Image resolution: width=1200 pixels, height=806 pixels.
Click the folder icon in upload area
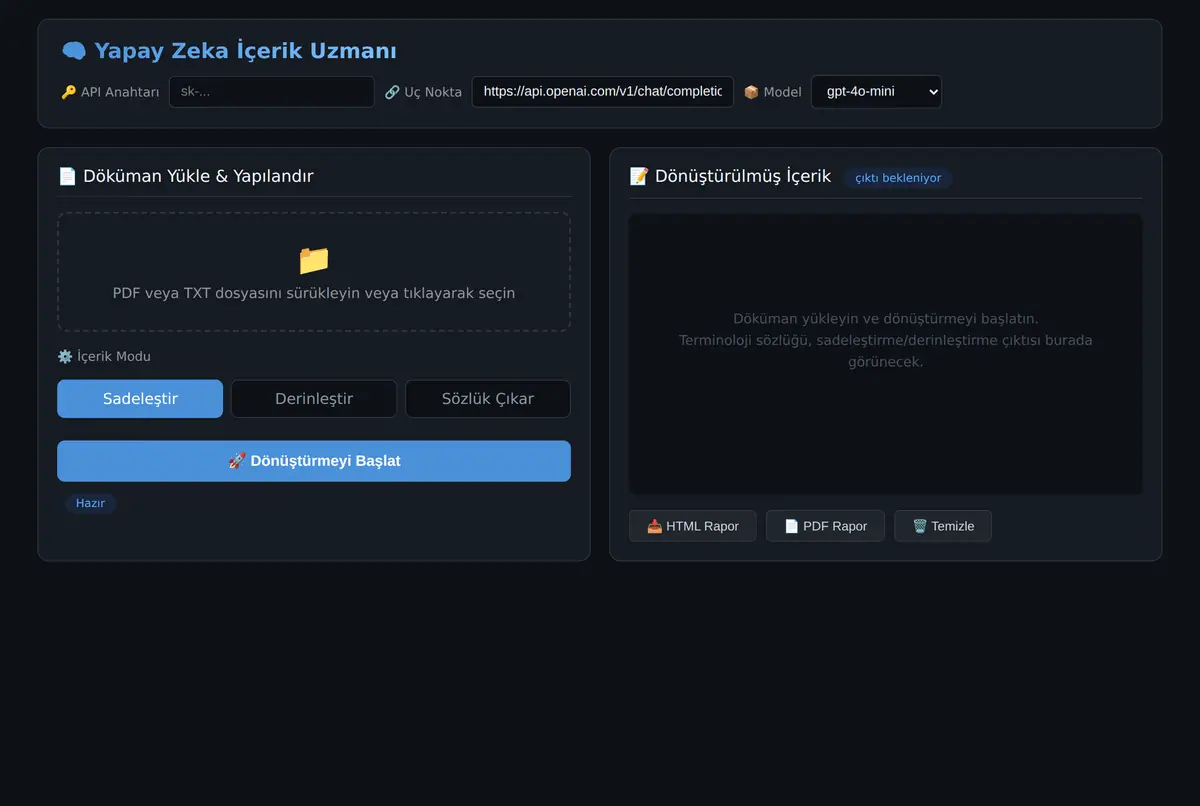pos(314,260)
